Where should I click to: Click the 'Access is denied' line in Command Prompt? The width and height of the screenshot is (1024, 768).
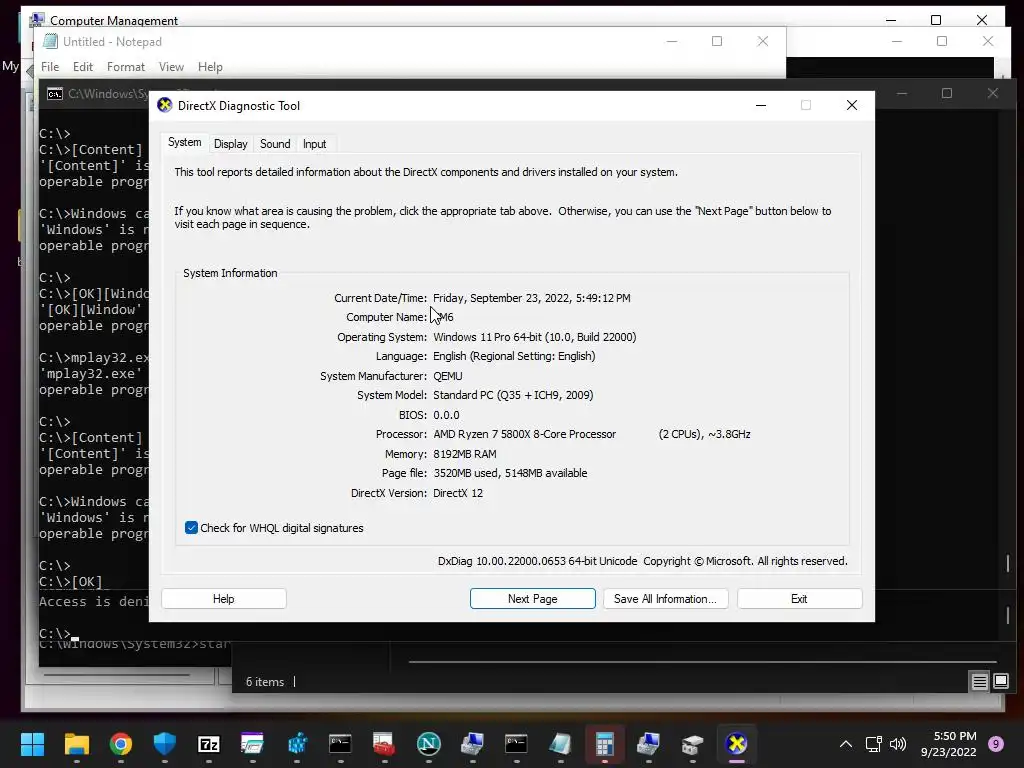(x=94, y=601)
